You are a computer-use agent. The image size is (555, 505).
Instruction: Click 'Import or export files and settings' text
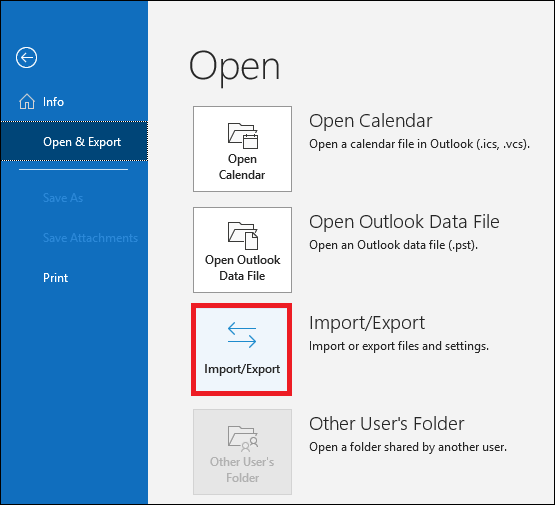tap(399, 346)
